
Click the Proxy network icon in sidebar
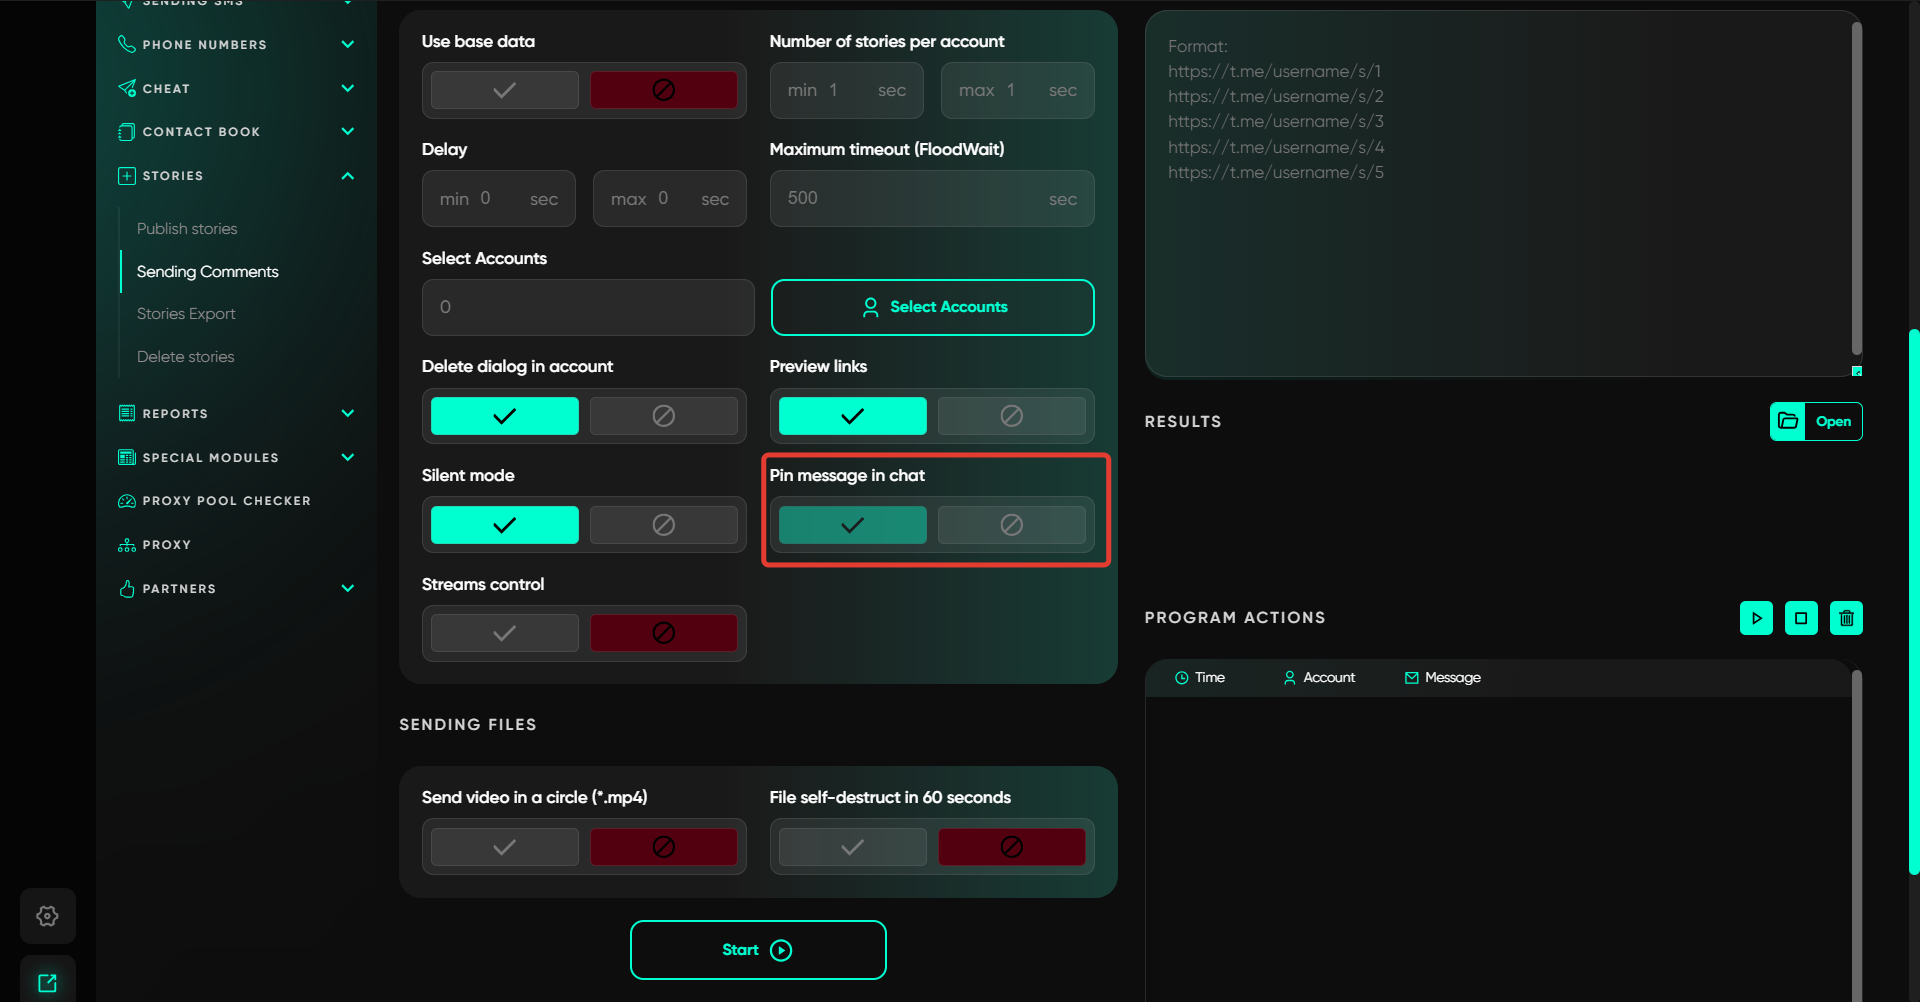pos(127,545)
